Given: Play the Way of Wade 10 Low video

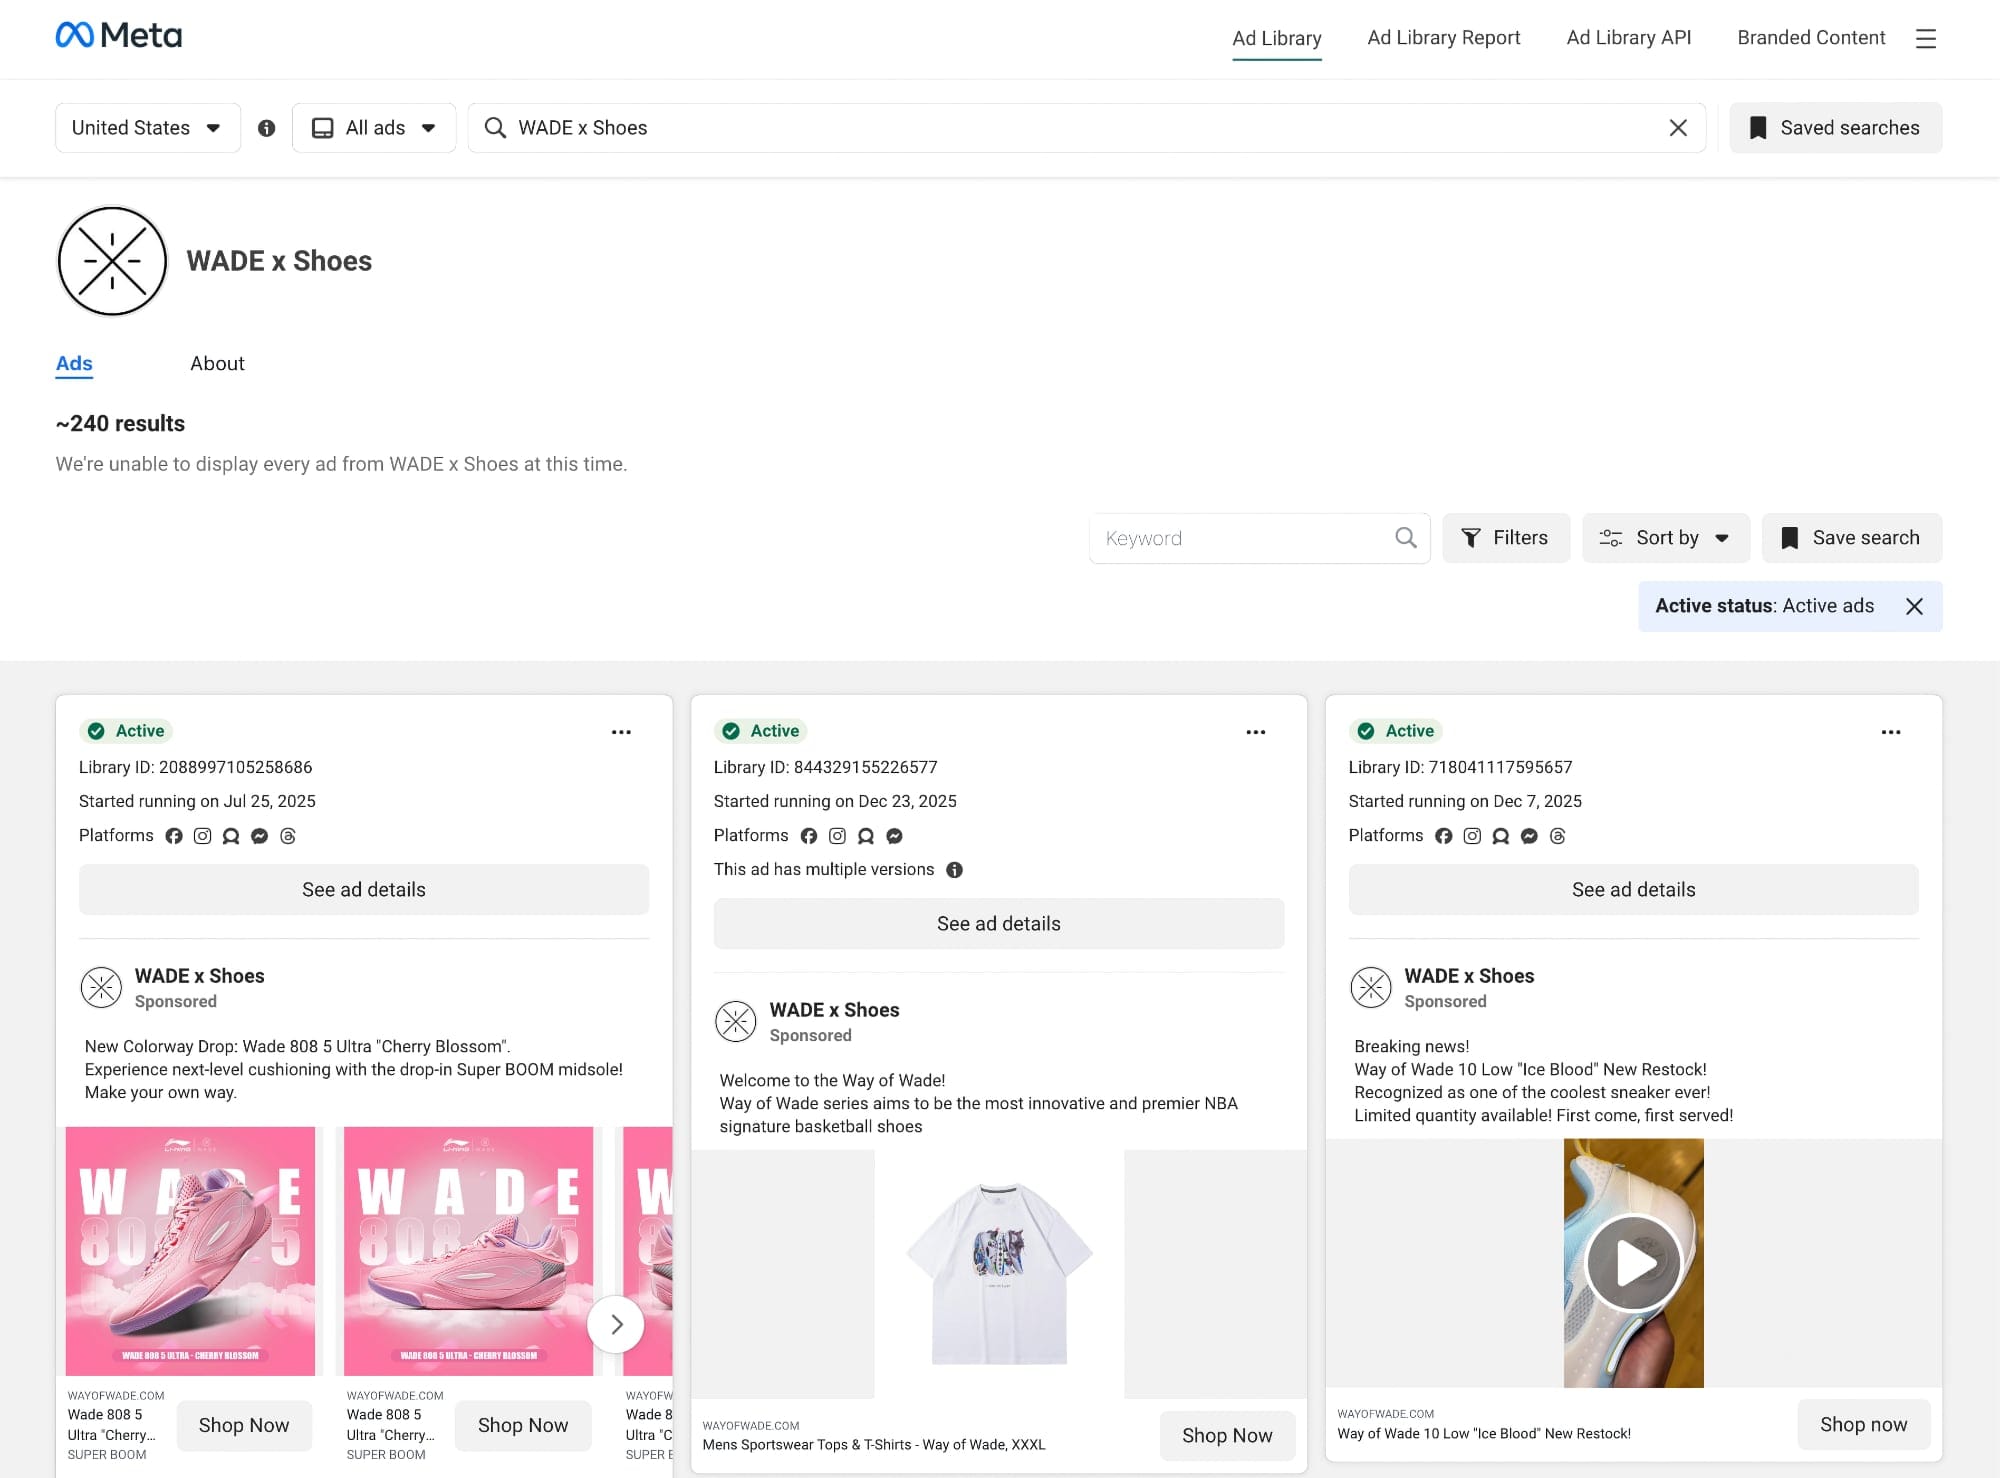Looking at the screenshot, I should (1633, 1263).
